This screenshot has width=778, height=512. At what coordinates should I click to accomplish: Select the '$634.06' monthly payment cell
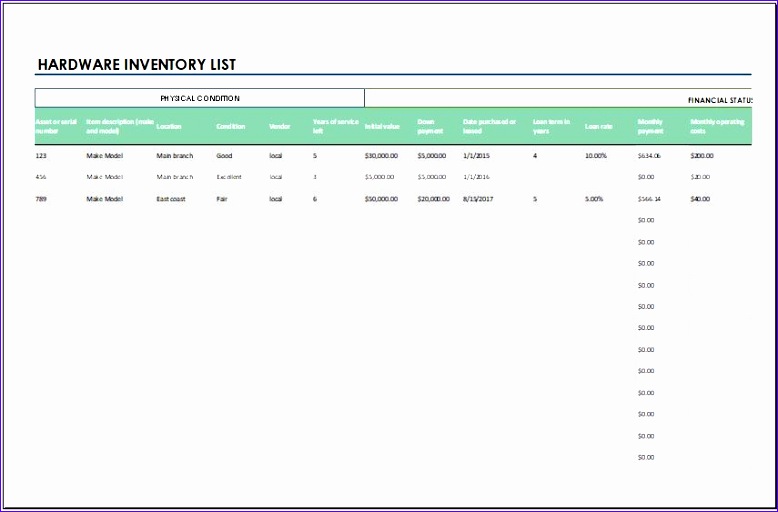649,156
